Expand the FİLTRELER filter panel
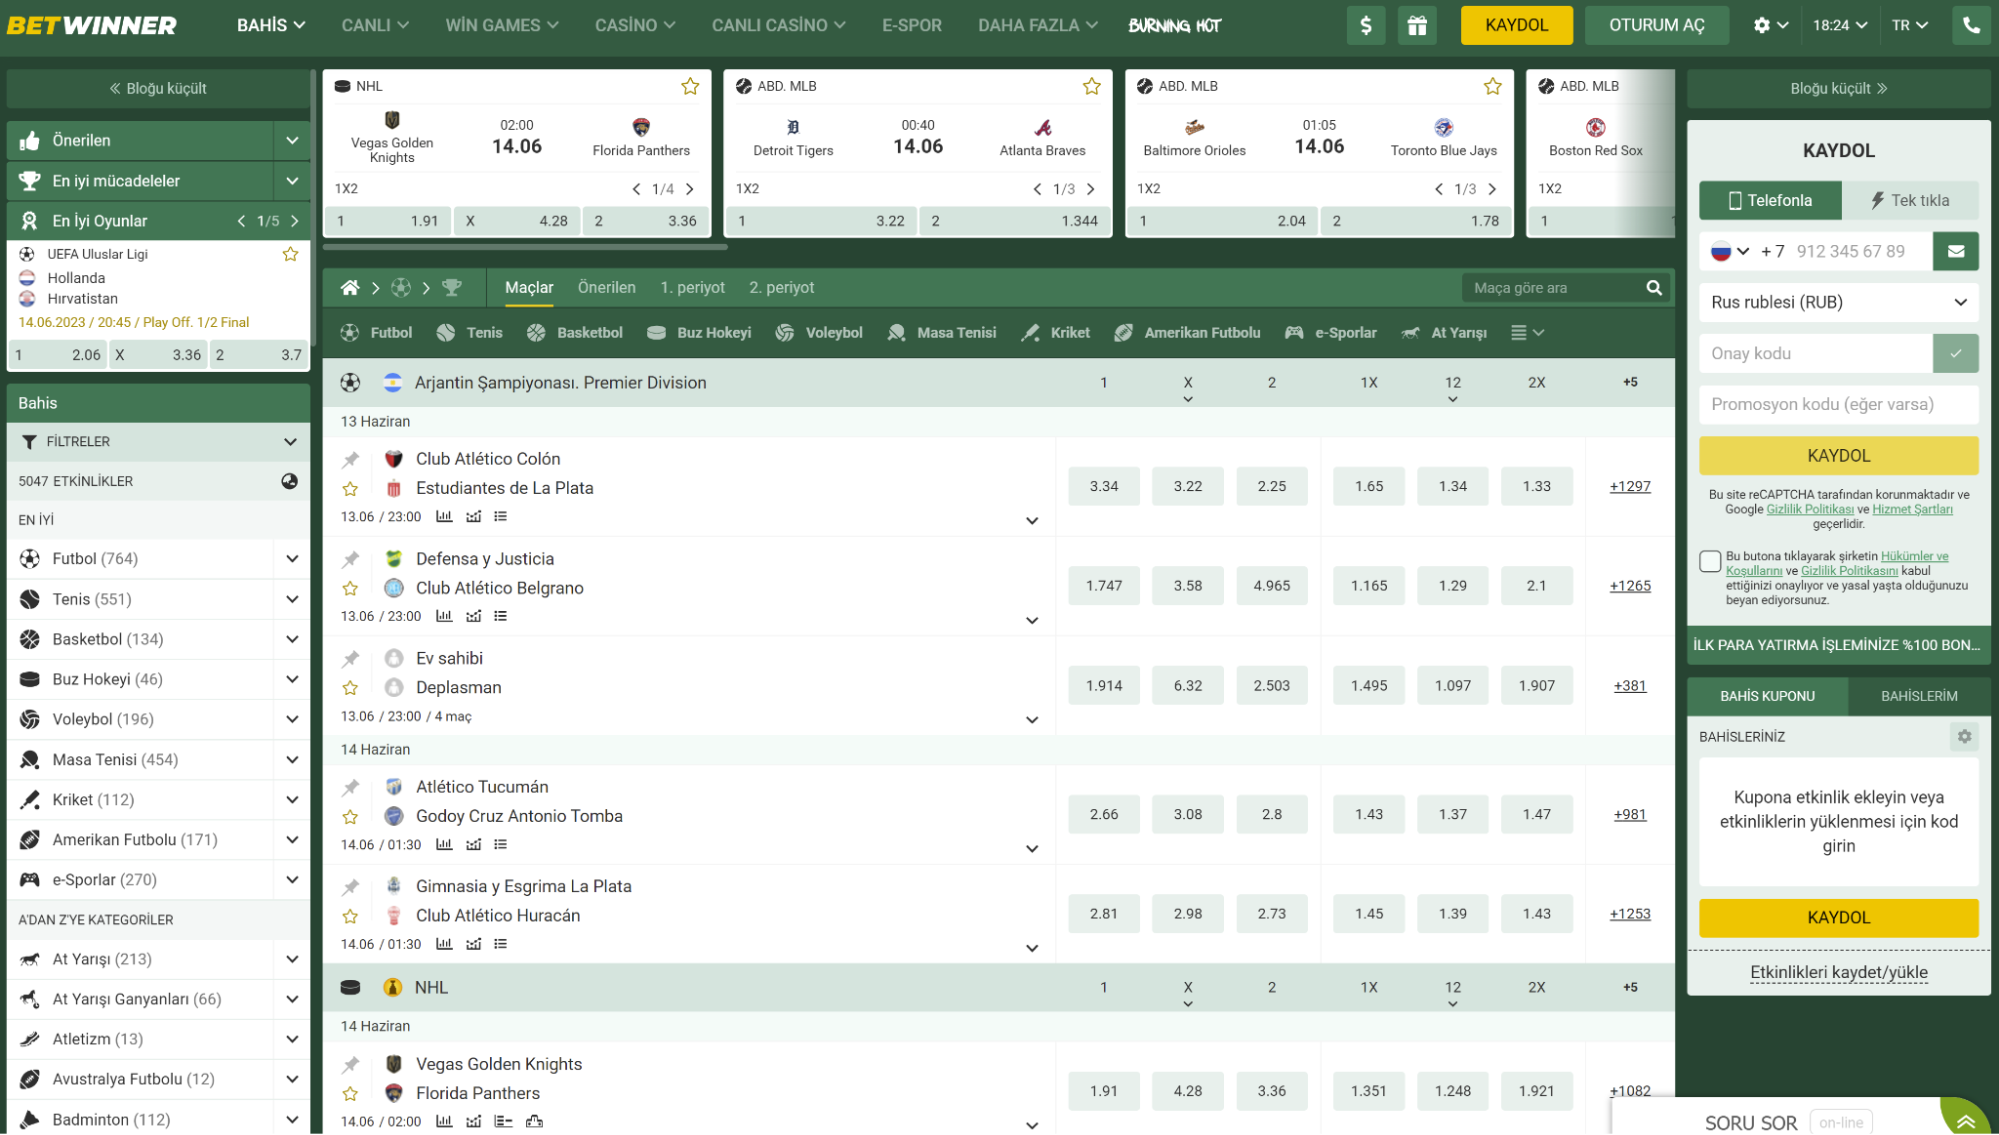1999x1135 pixels. point(290,442)
